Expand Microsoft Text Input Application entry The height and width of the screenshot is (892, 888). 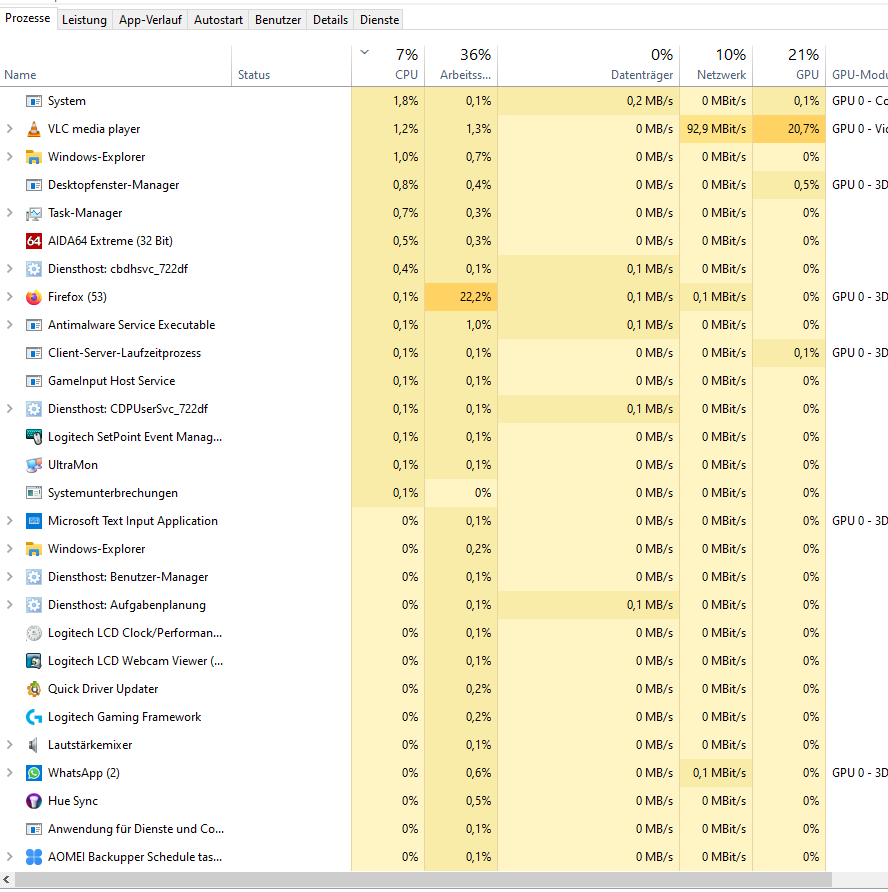(x=9, y=521)
